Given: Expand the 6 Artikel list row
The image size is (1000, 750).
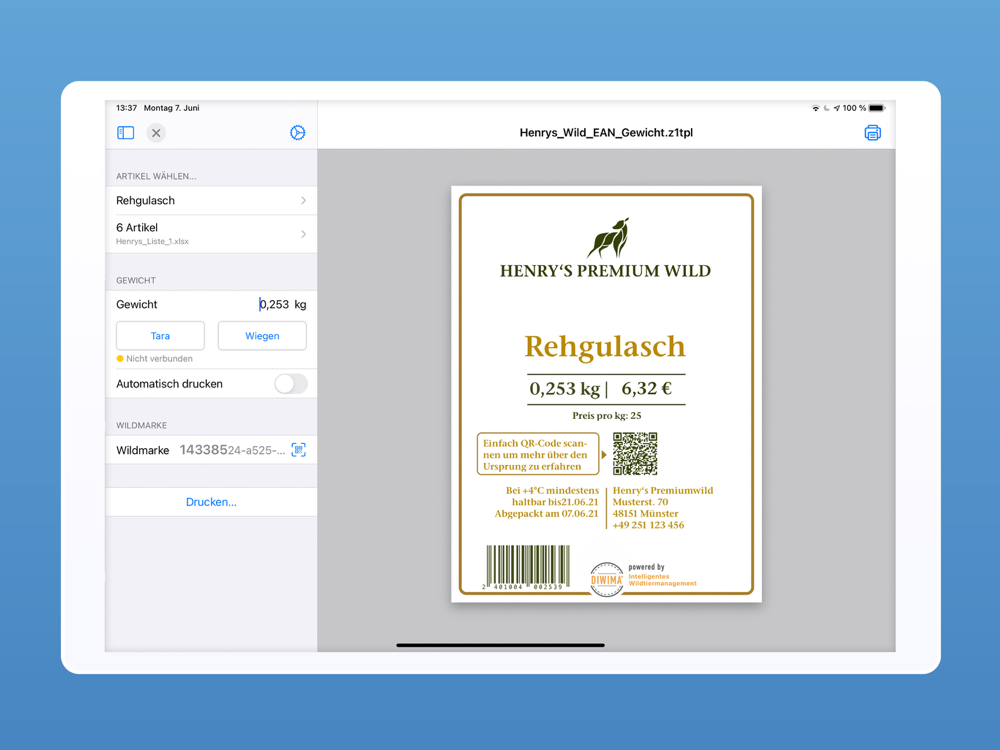Looking at the screenshot, I should tap(211, 233).
